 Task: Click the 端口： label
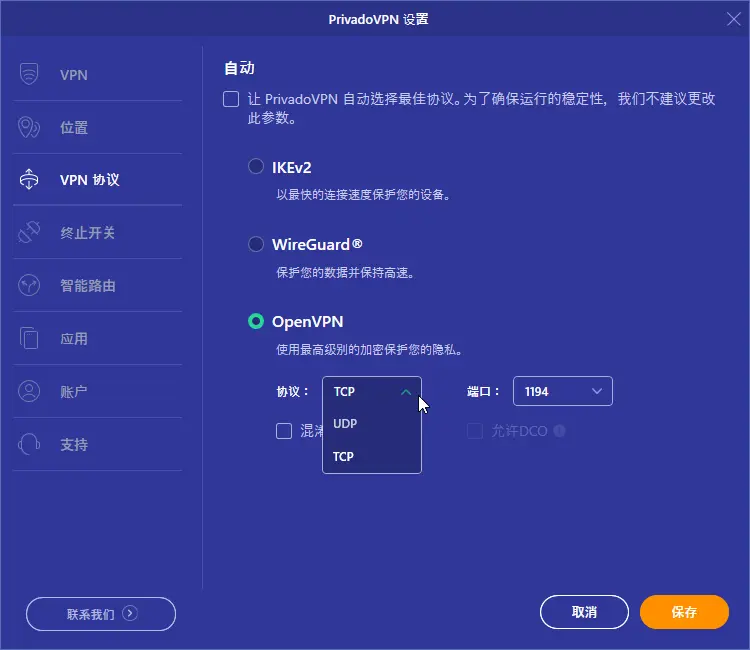point(483,392)
